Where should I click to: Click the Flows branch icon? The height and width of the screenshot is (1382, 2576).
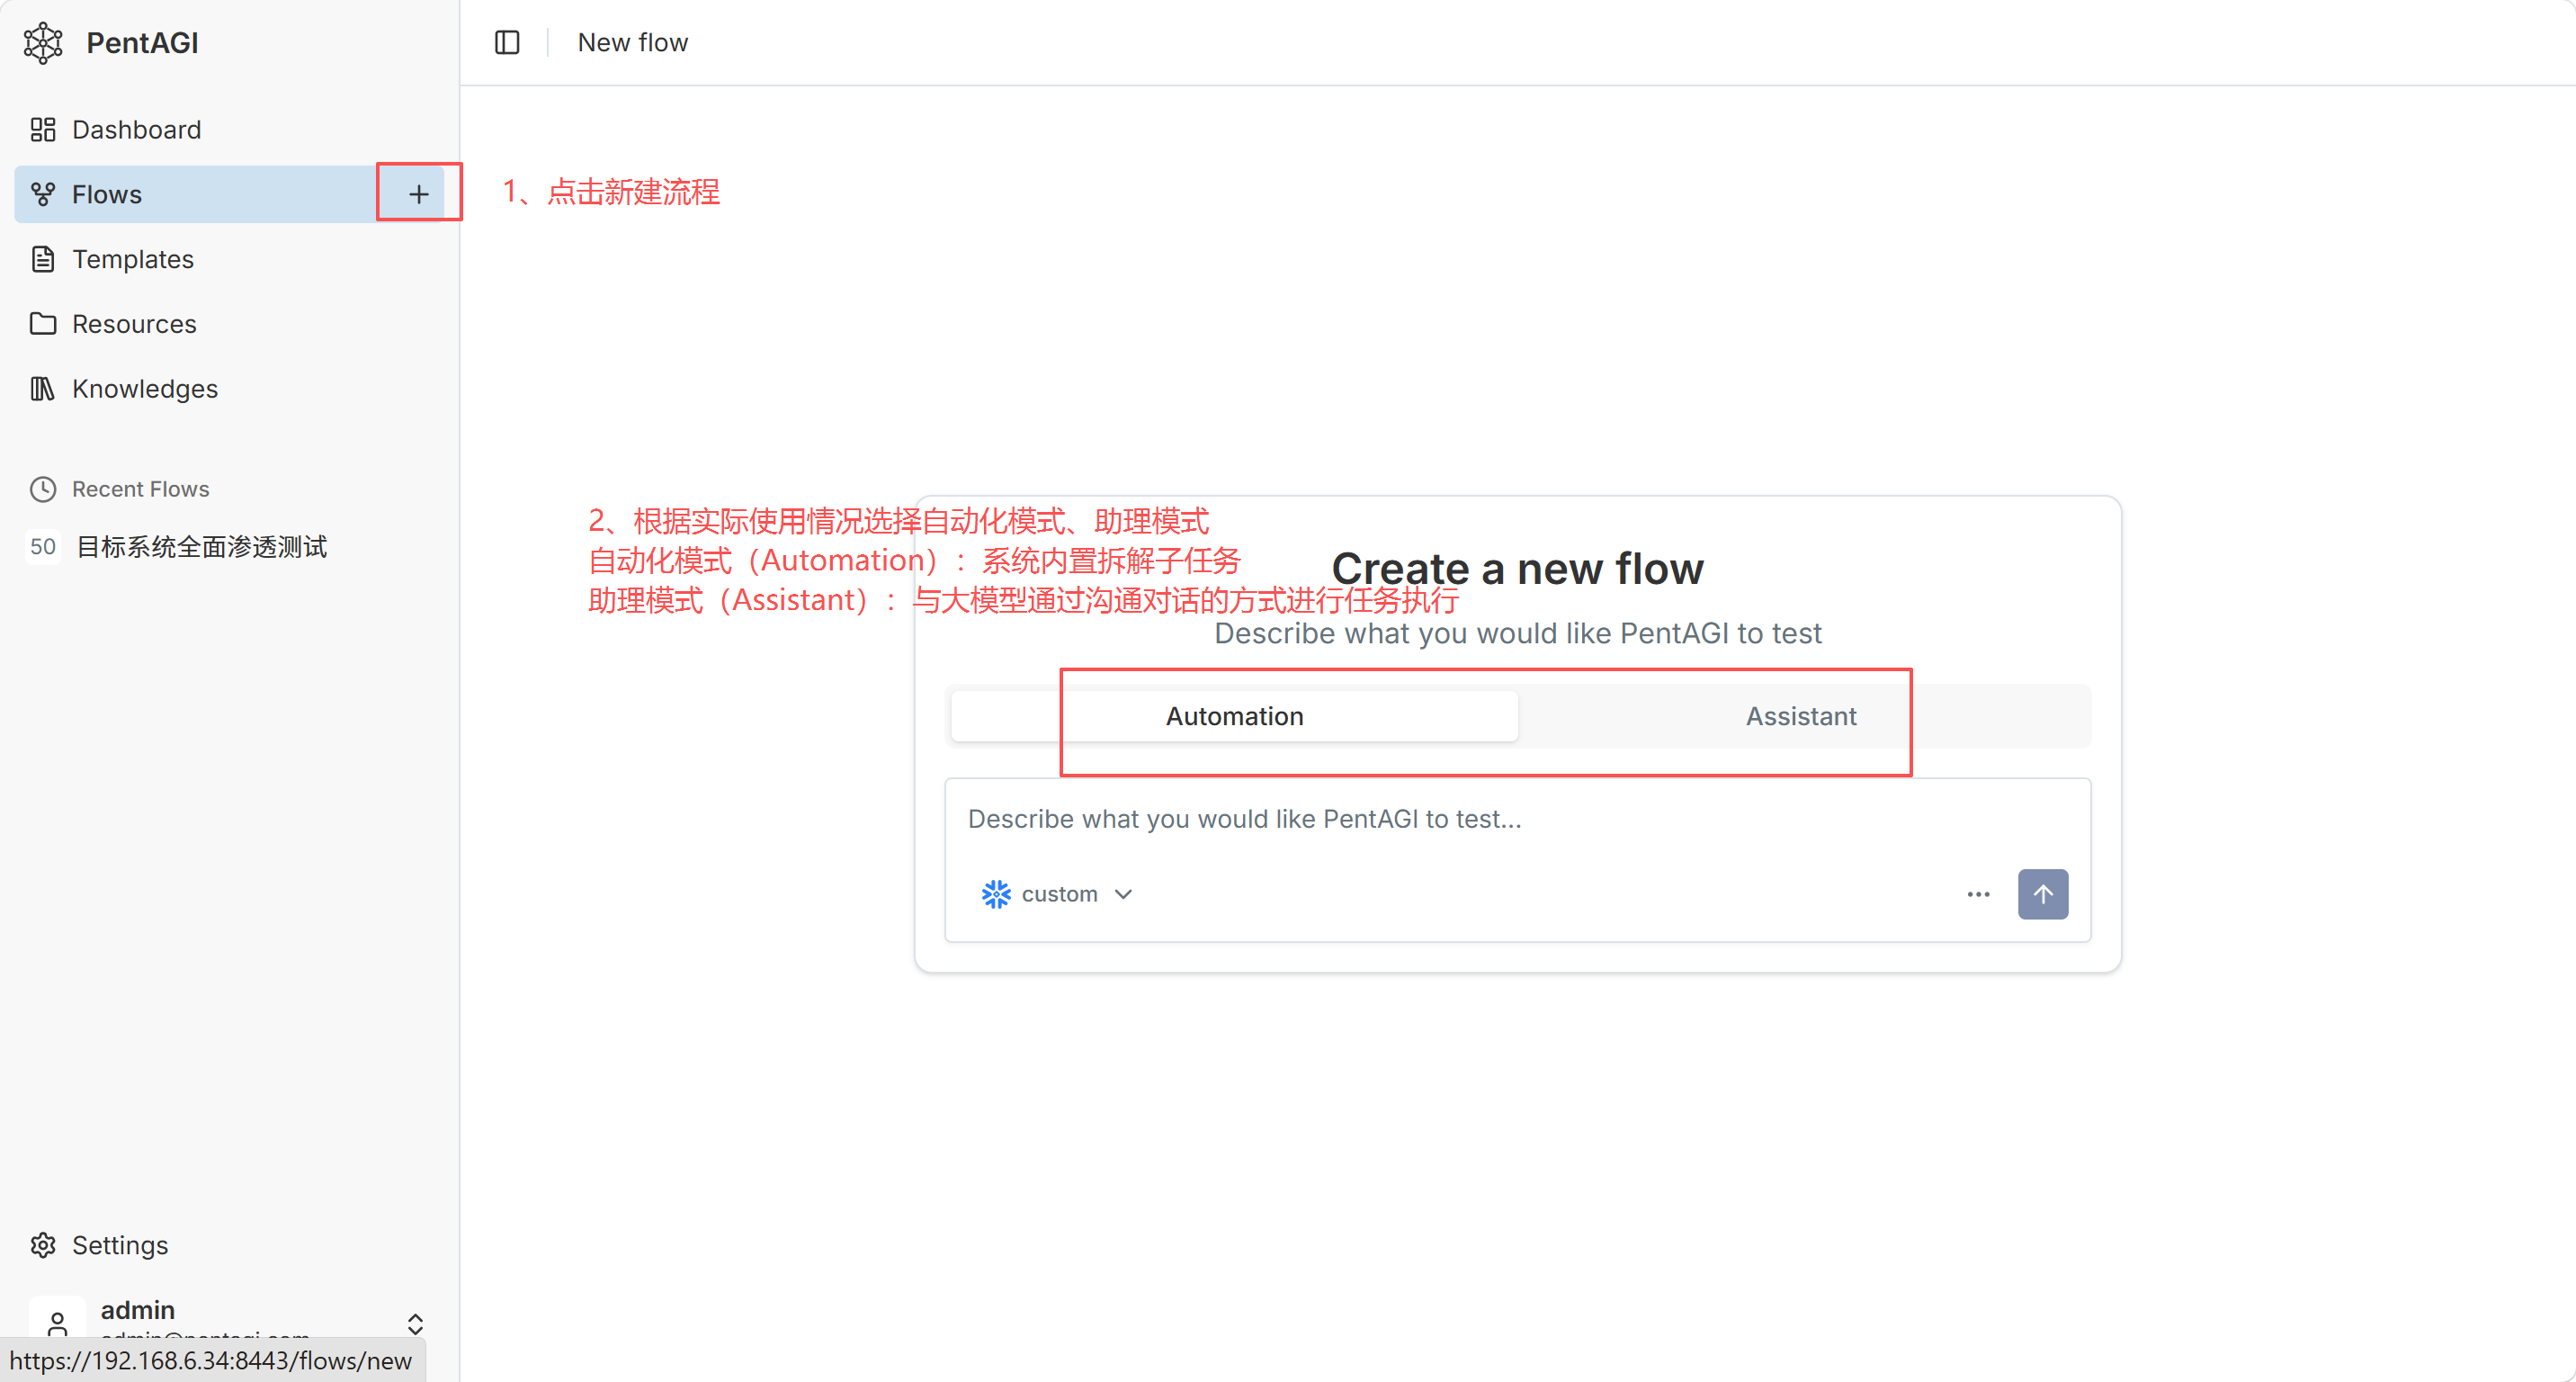(43, 194)
